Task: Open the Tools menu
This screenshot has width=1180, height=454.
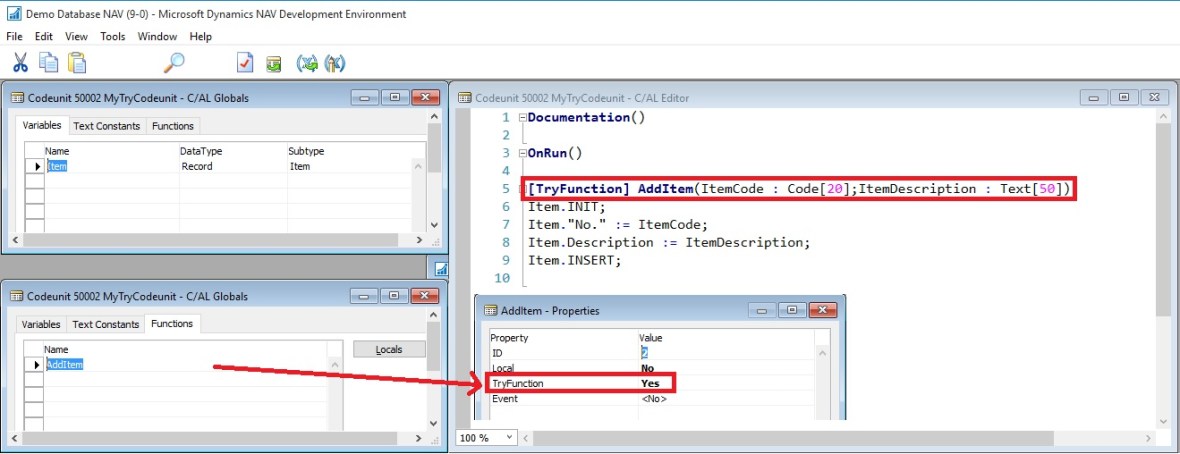Action: point(113,37)
